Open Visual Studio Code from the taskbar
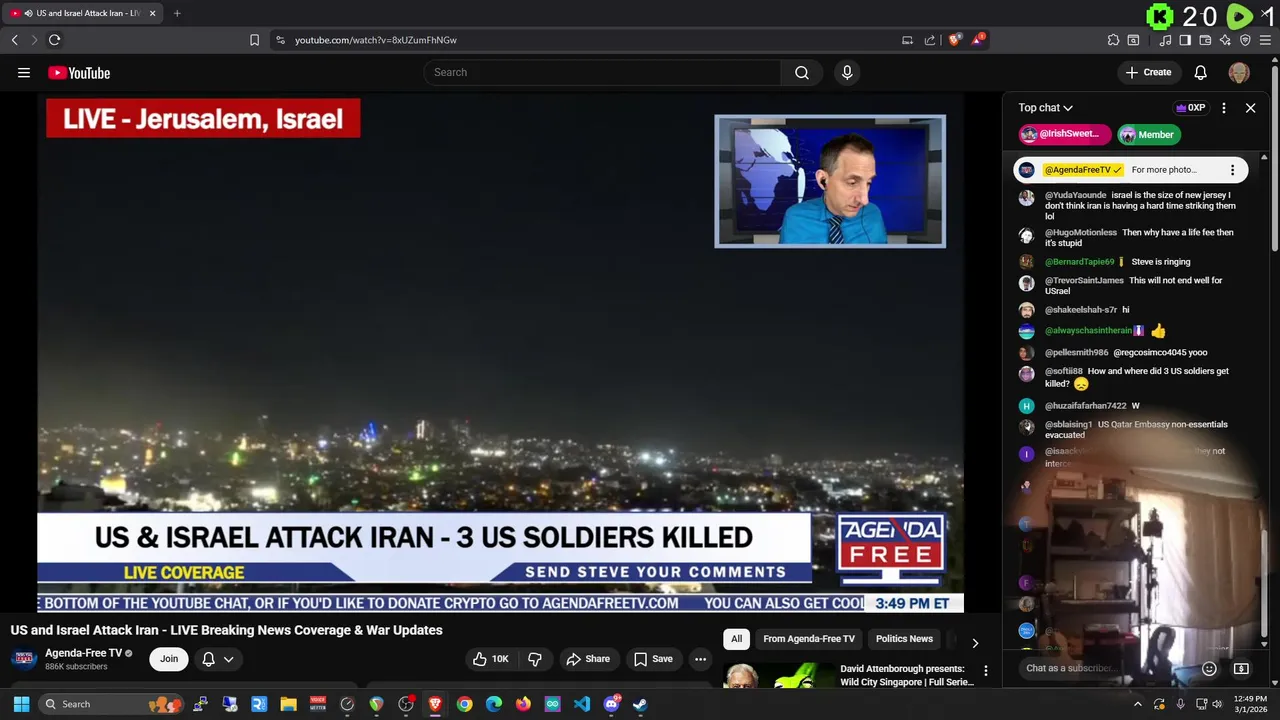Image resolution: width=1280 pixels, height=720 pixels. click(582, 704)
